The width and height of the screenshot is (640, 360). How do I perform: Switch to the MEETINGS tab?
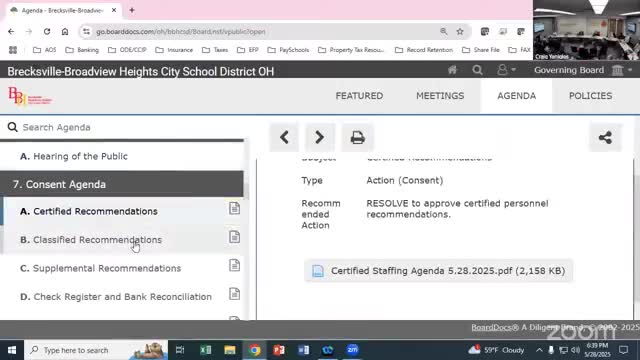tap(440, 96)
